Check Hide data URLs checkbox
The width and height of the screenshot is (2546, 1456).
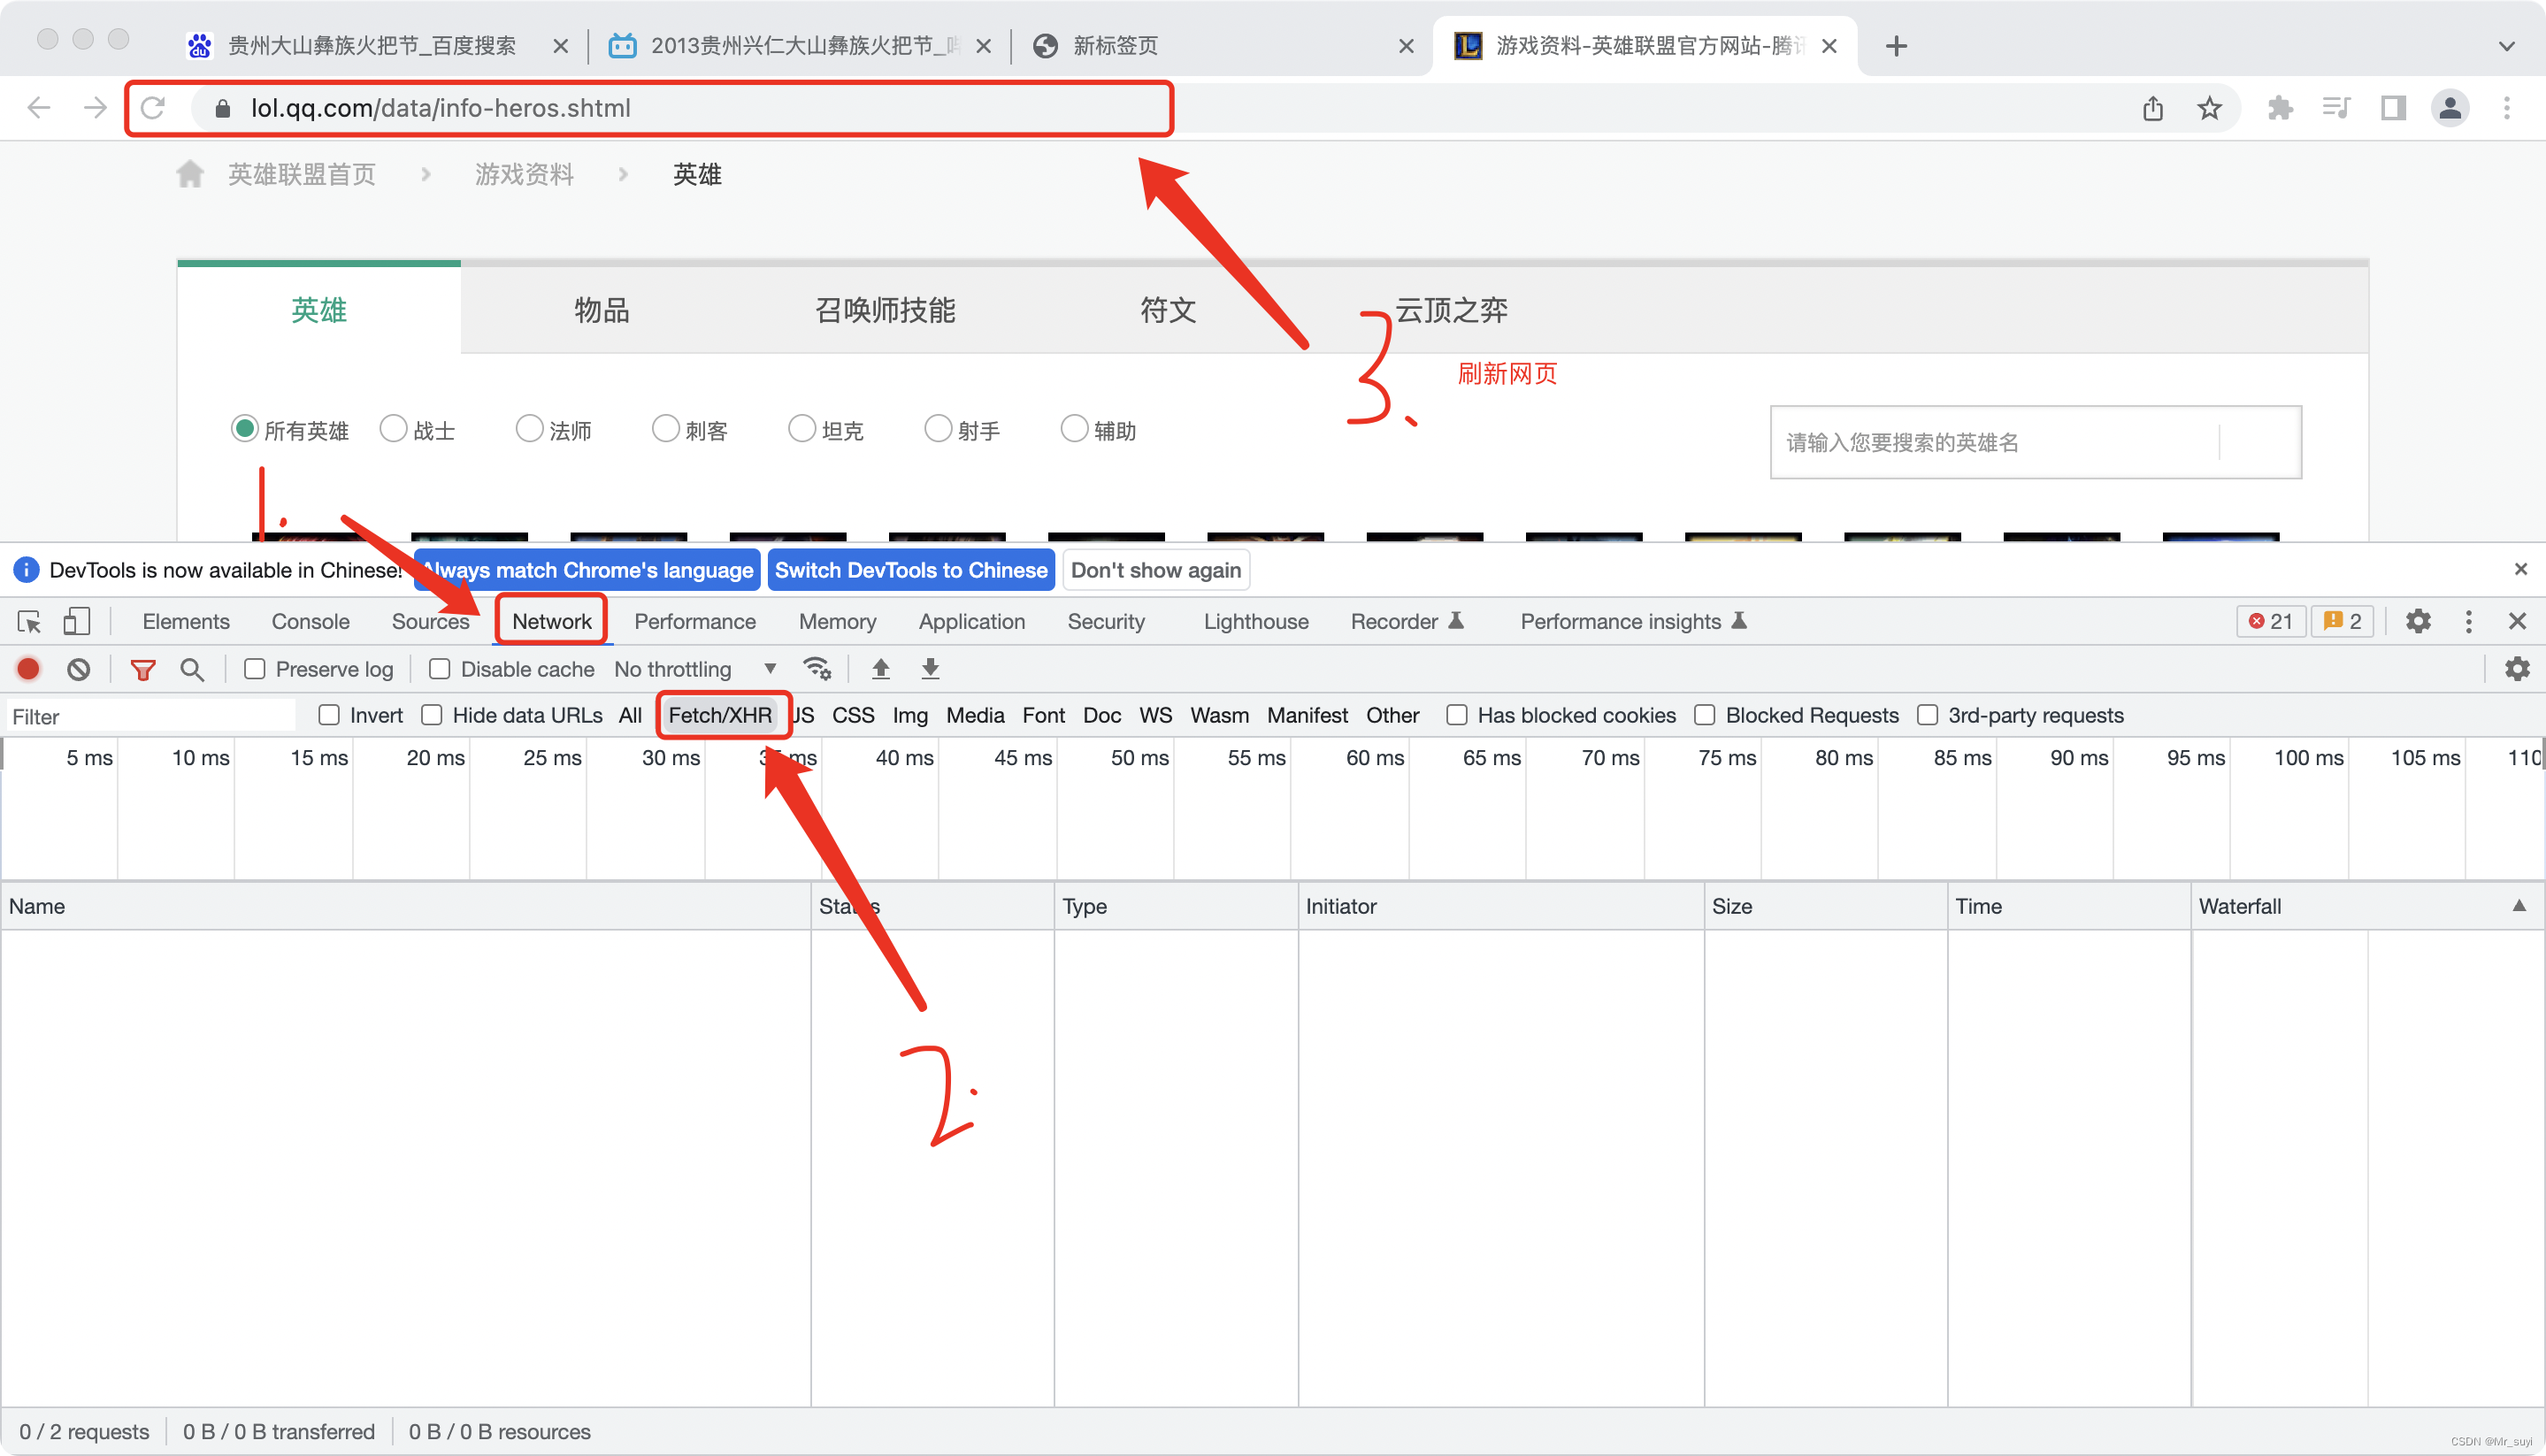pyautogui.click(x=431, y=715)
